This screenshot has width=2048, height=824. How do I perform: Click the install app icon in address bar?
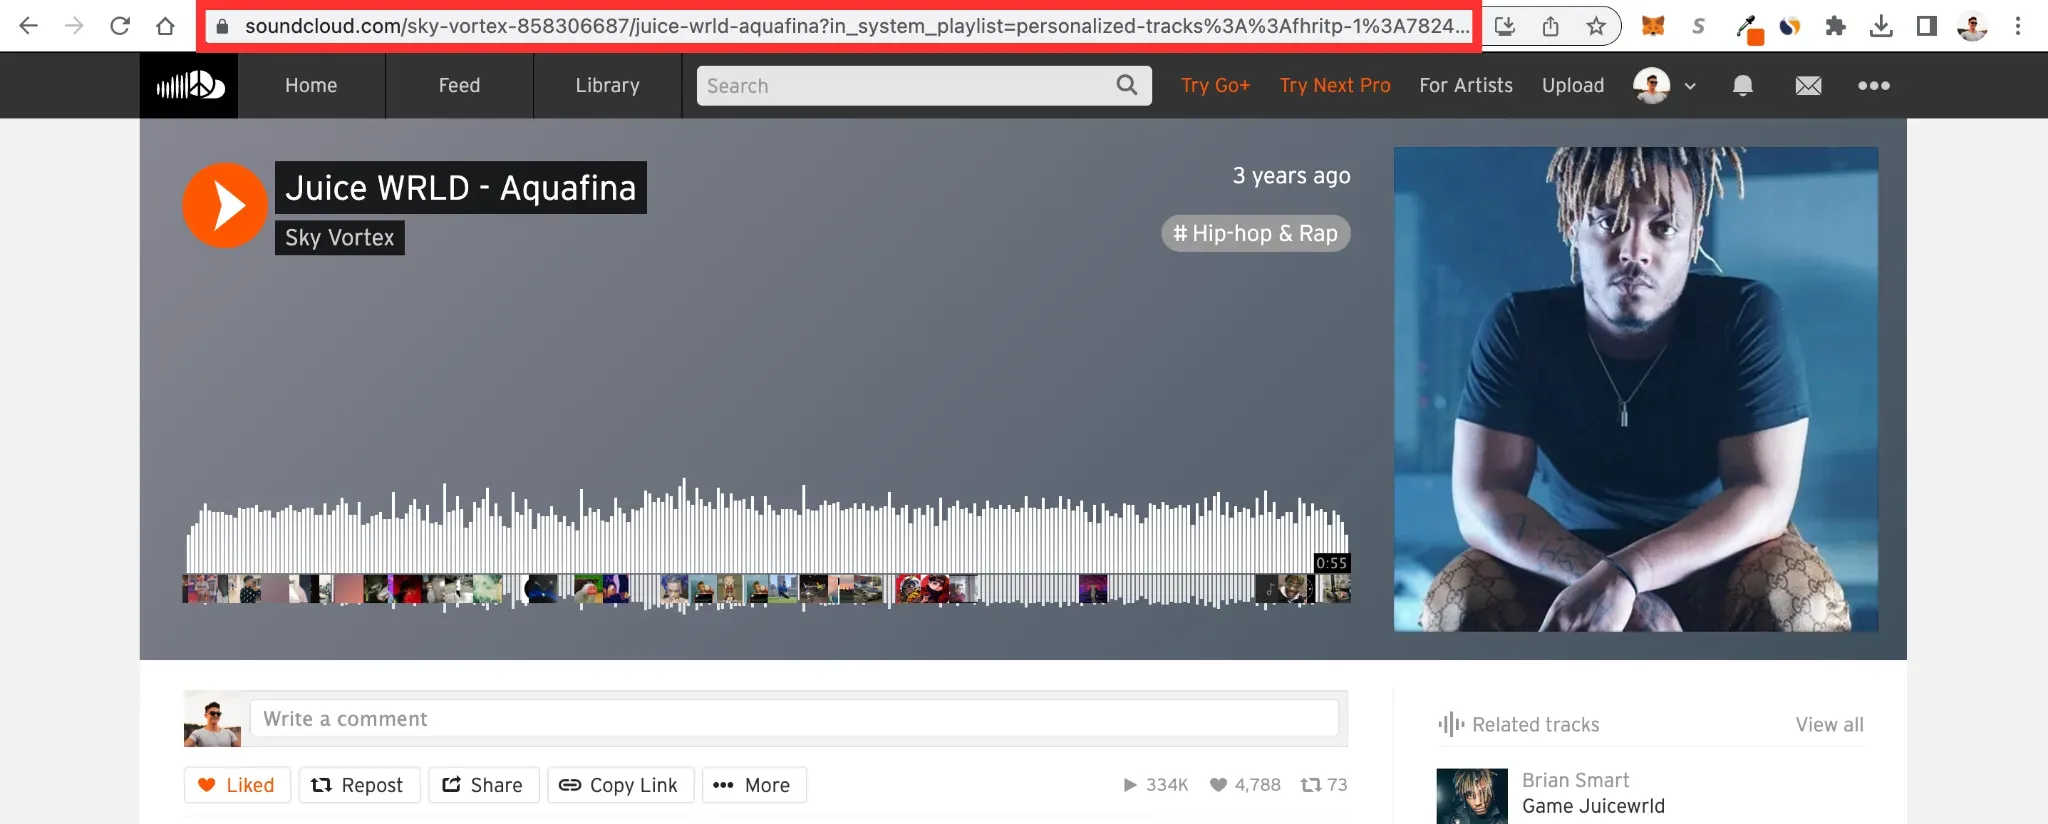point(1505,26)
